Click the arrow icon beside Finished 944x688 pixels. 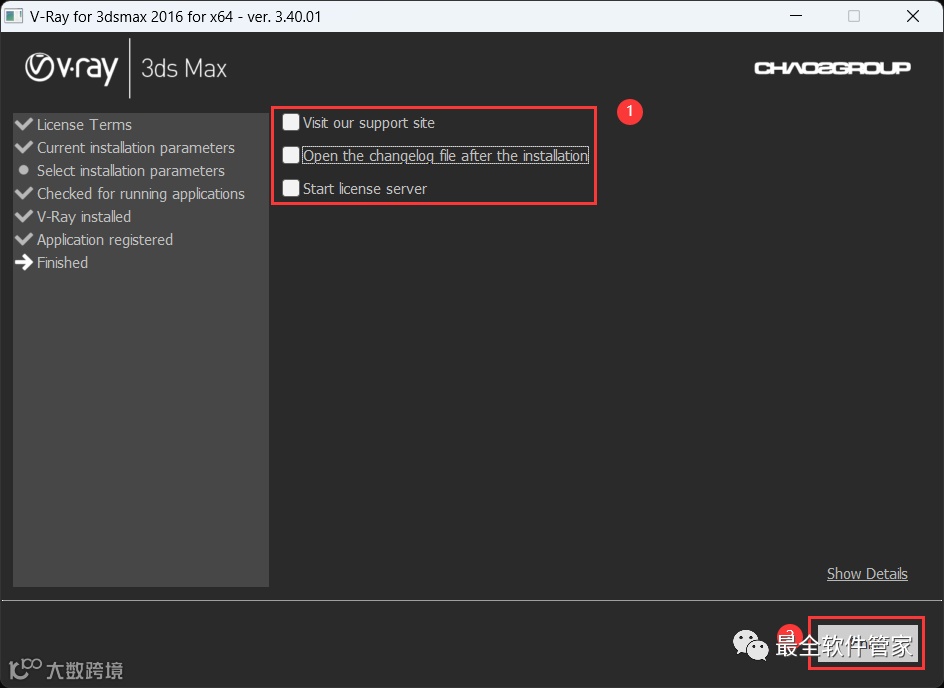[x=24, y=262]
